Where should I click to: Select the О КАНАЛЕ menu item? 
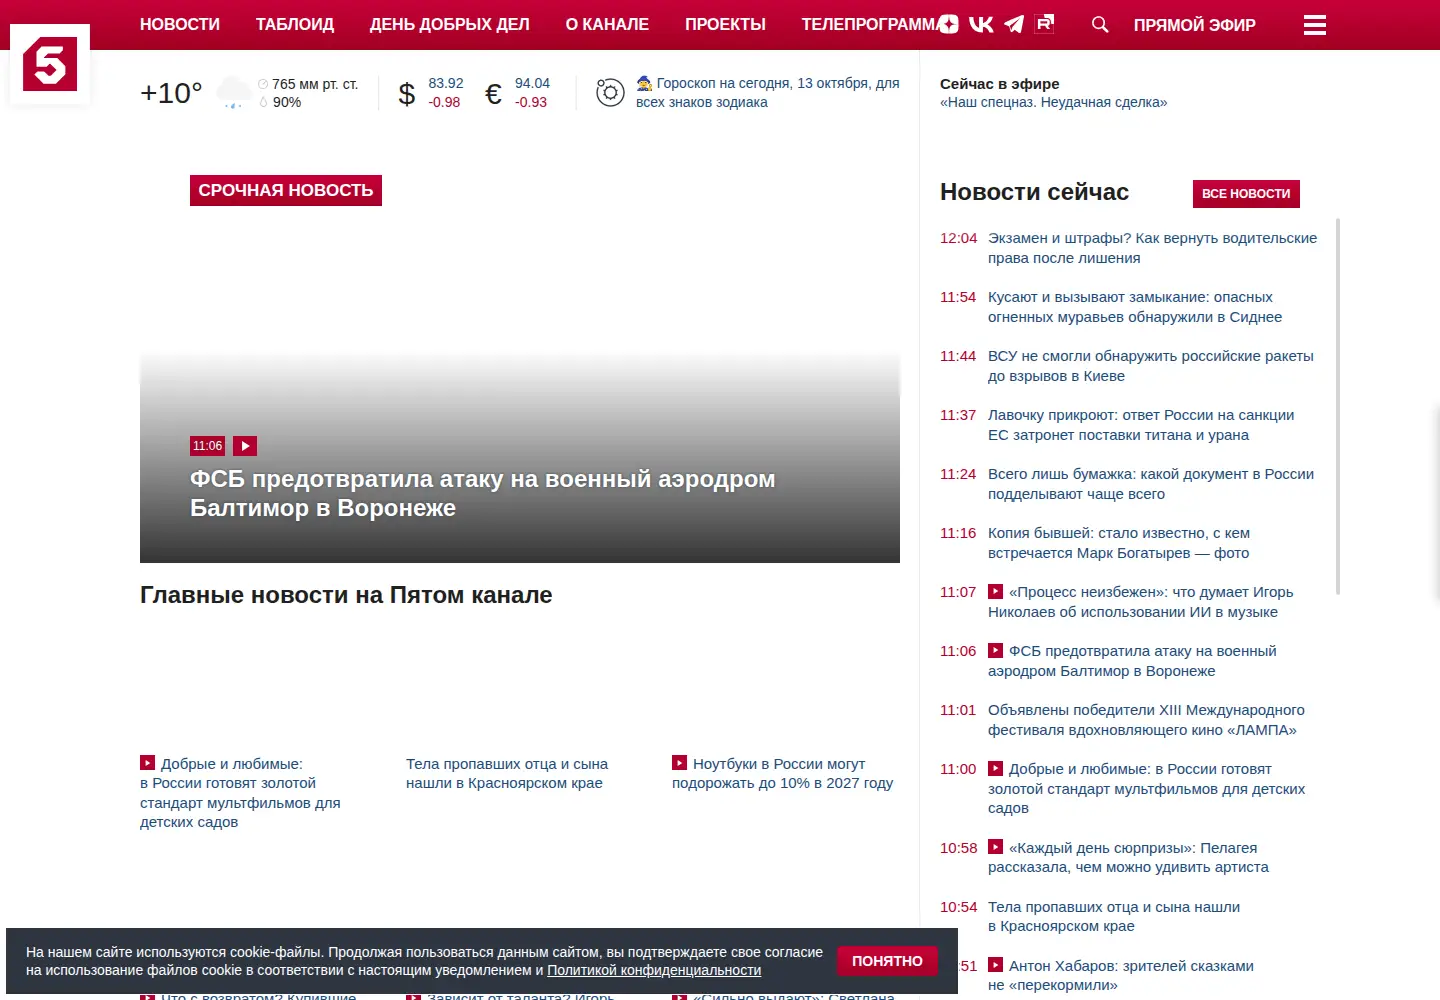(607, 24)
